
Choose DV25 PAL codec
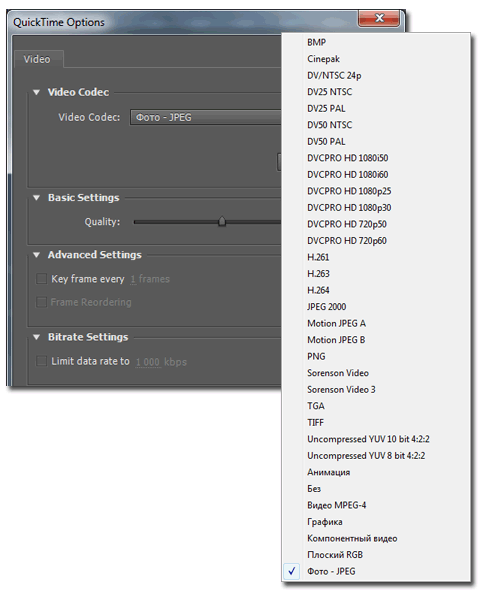point(376,108)
